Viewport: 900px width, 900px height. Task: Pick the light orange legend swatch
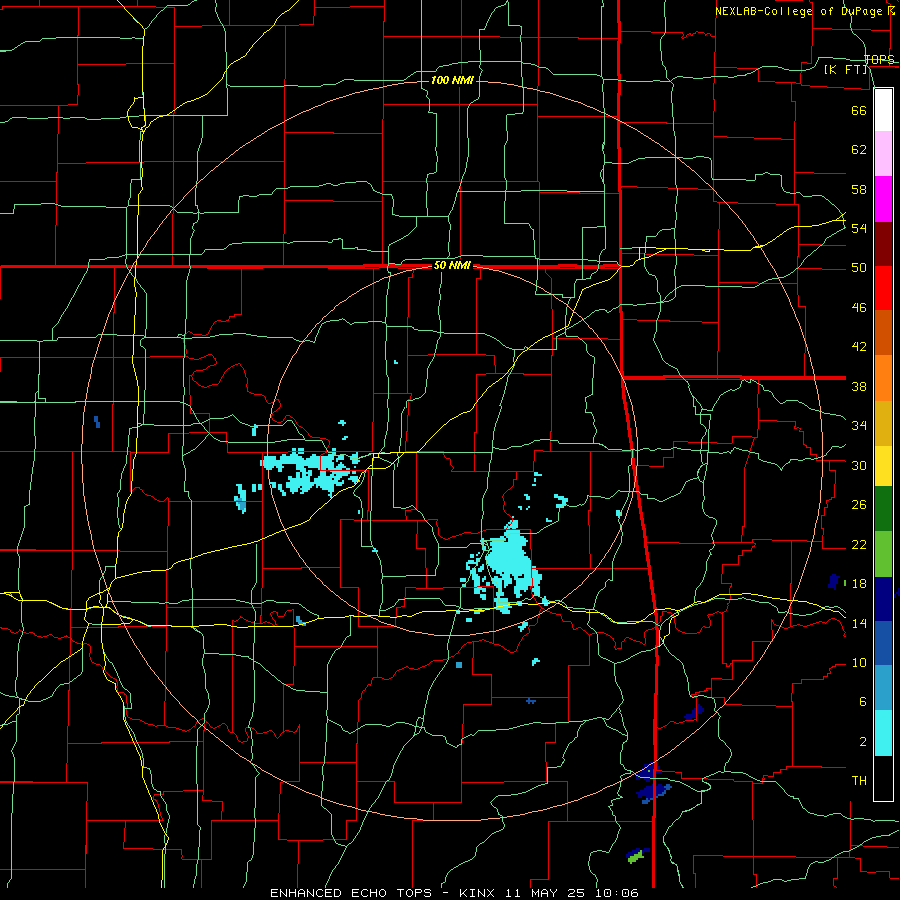883,378
